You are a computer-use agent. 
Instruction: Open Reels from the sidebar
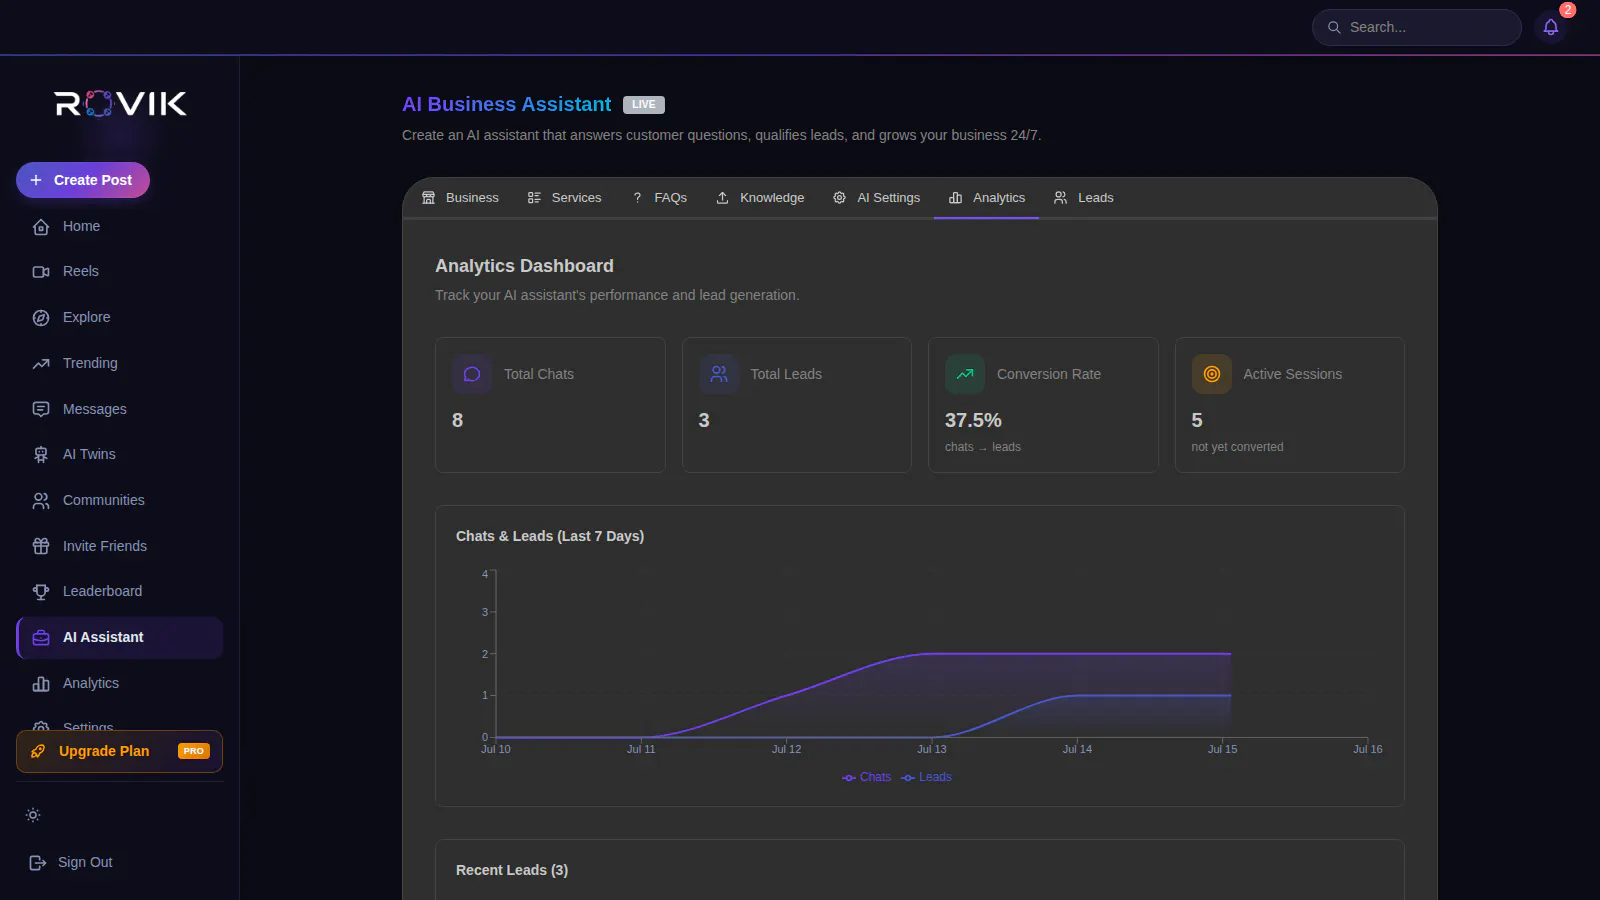(x=119, y=272)
